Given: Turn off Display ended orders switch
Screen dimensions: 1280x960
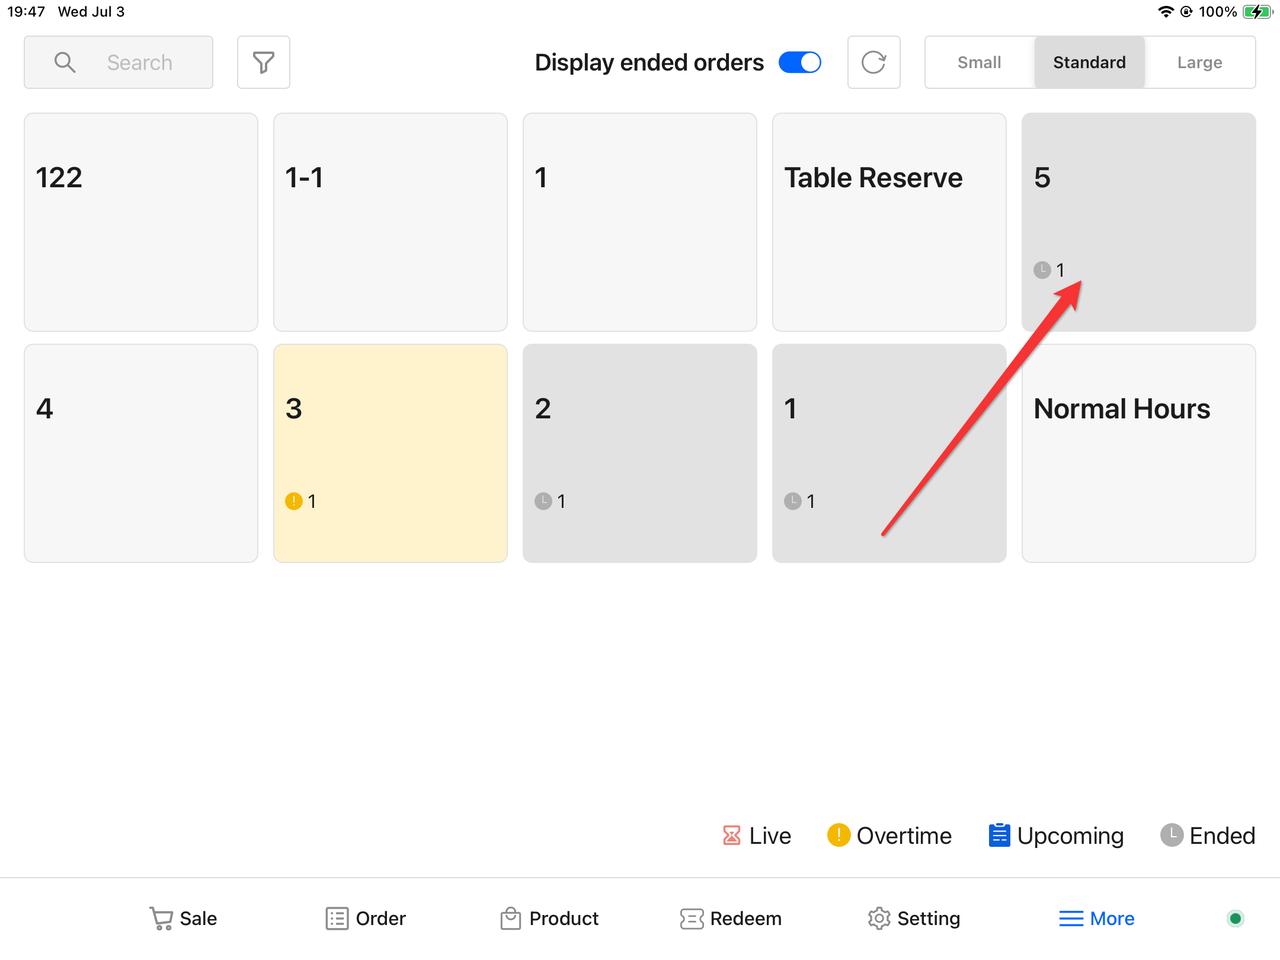Looking at the screenshot, I should (800, 63).
